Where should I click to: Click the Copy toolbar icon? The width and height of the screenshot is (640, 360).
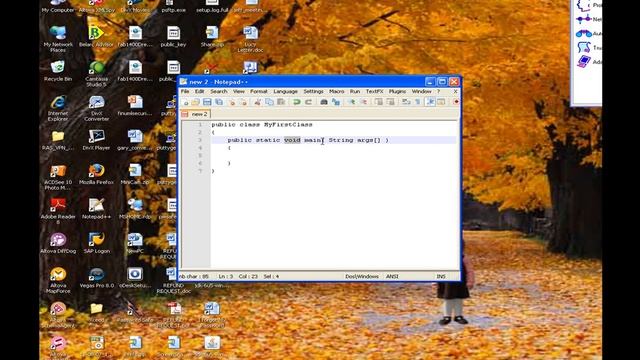pyautogui.click(x=269, y=102)
